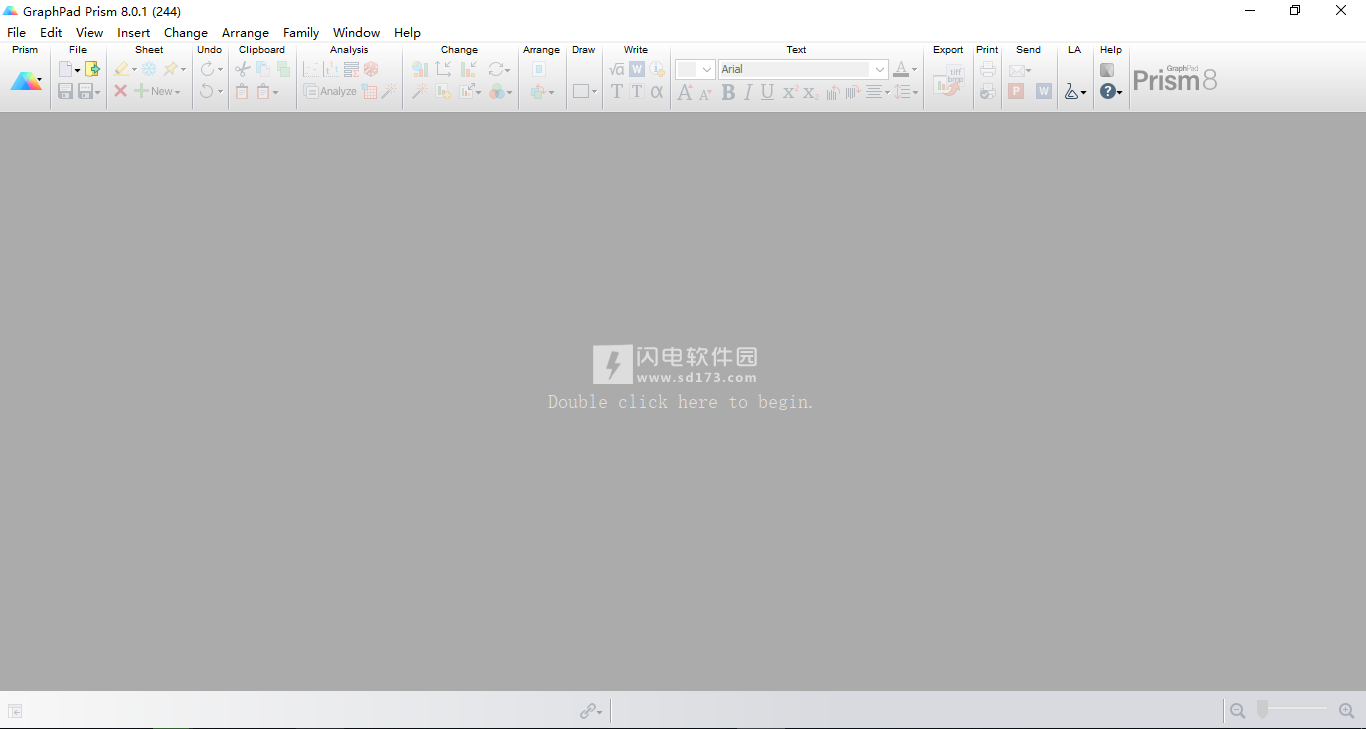Click the gray square icon under Help

tap(1107, 69)
